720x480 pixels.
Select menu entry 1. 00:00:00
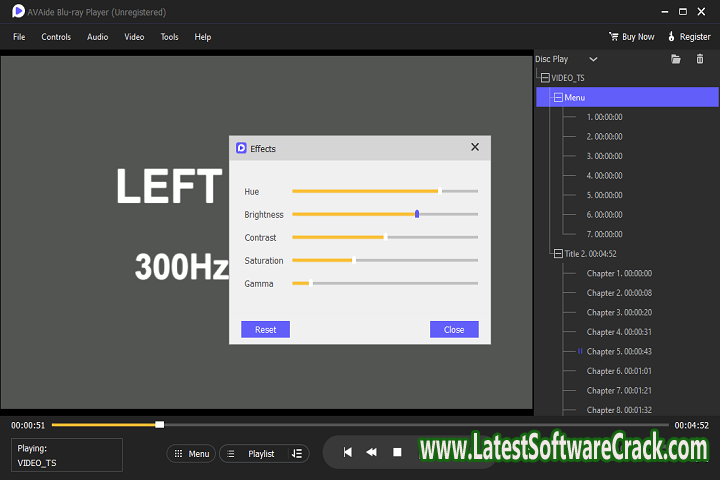click(x=604, y=117)
